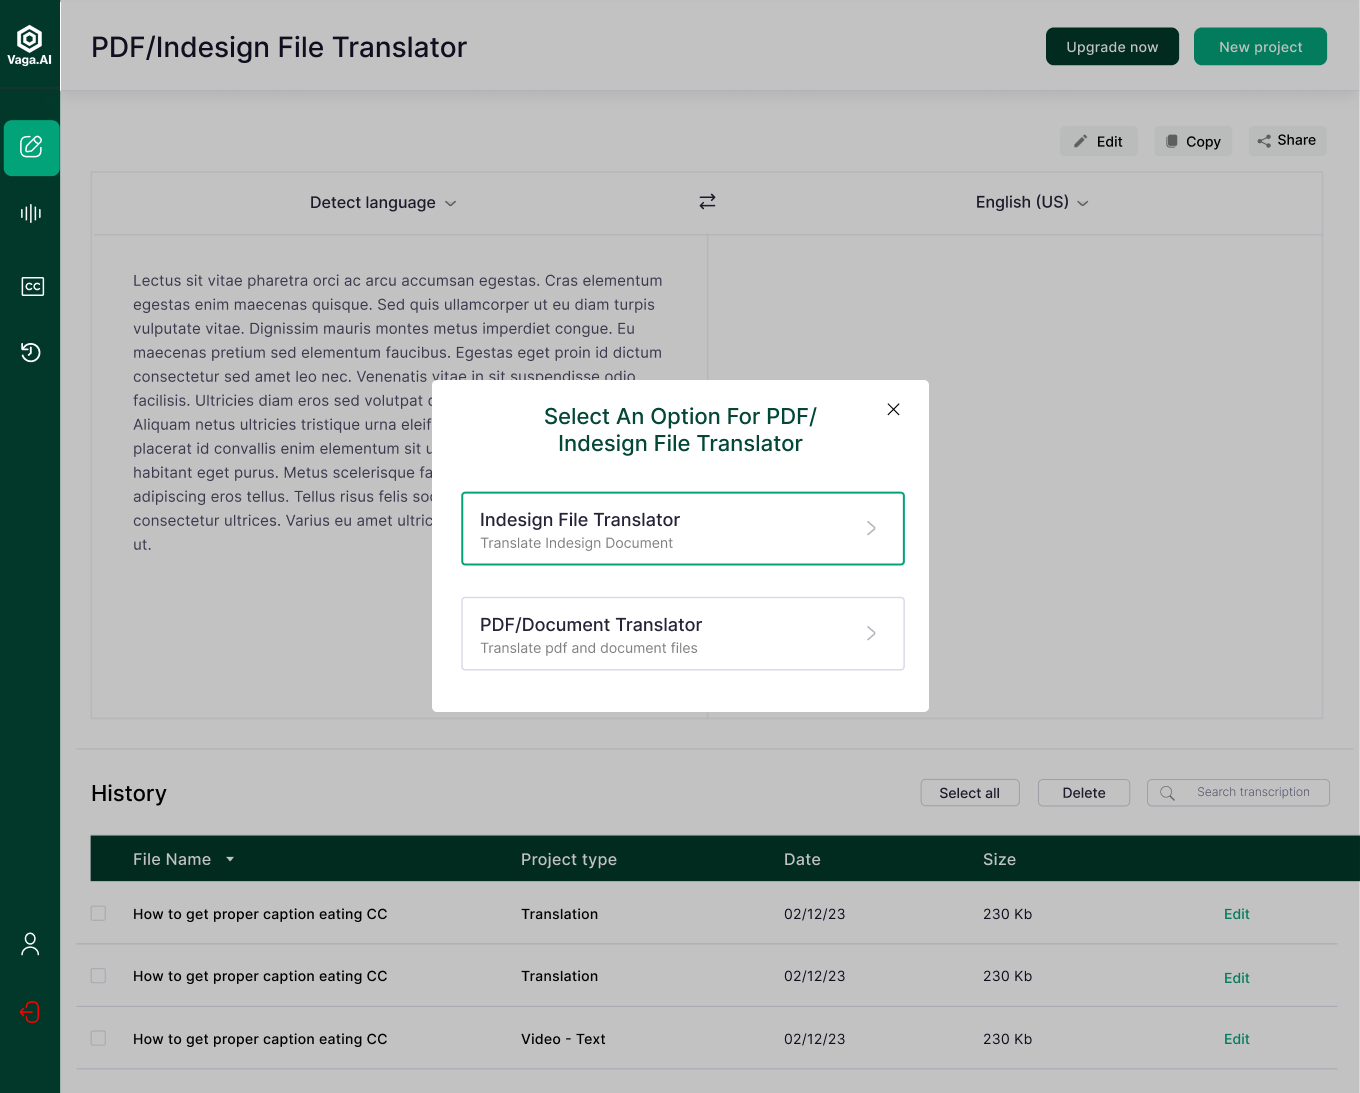Open the closed captions CC sidebar icon

(x=32, y=286)
